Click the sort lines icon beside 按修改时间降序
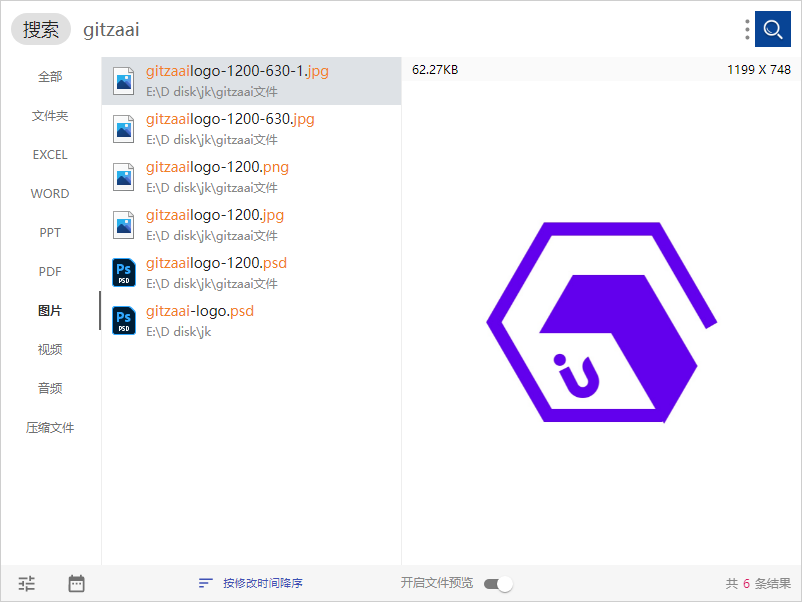This screenshot has height=602, width=802. pyautogui.click(x=206, y=583)
